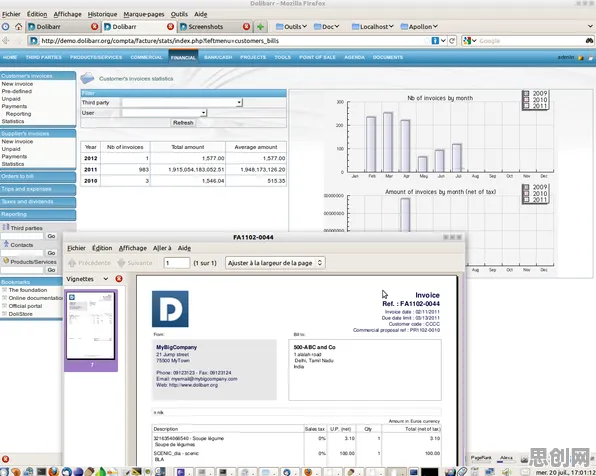596x476 pixels.
Task: Click Go next to Products/Services search
Action: click(x=51, y=270)
